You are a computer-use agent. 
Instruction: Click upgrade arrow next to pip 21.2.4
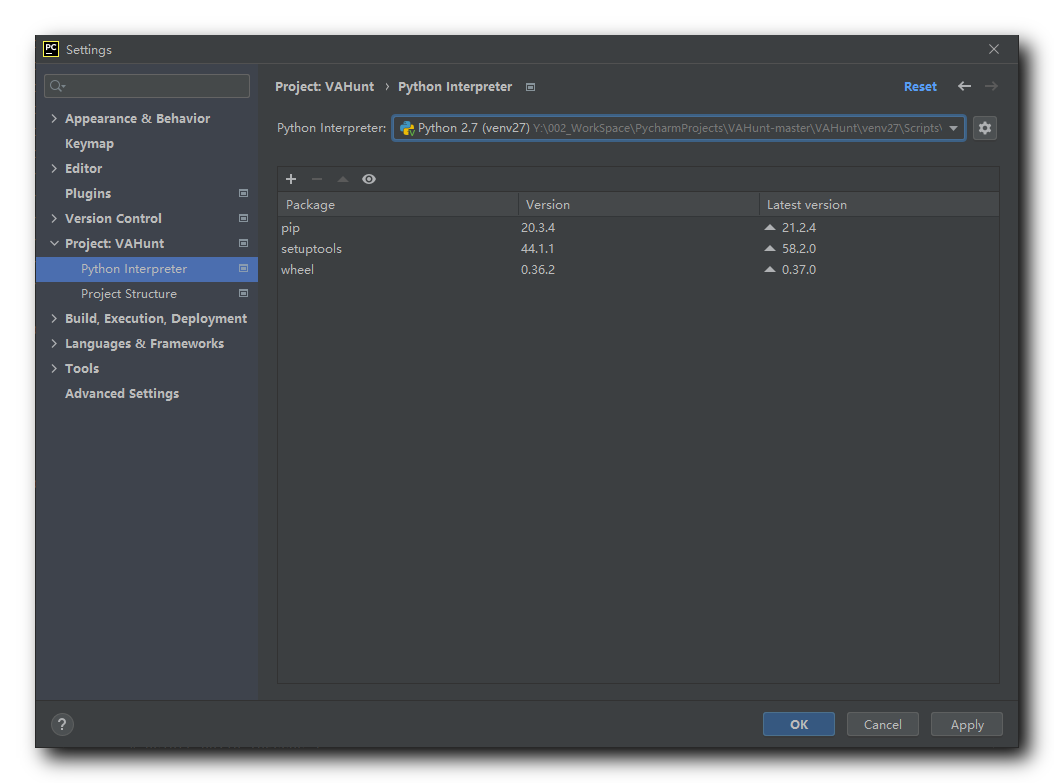(x=770, y=227)
